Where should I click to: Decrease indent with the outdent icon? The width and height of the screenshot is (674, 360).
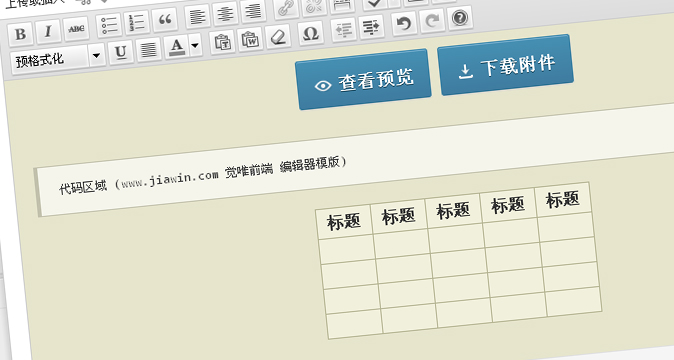pos(343,30)
